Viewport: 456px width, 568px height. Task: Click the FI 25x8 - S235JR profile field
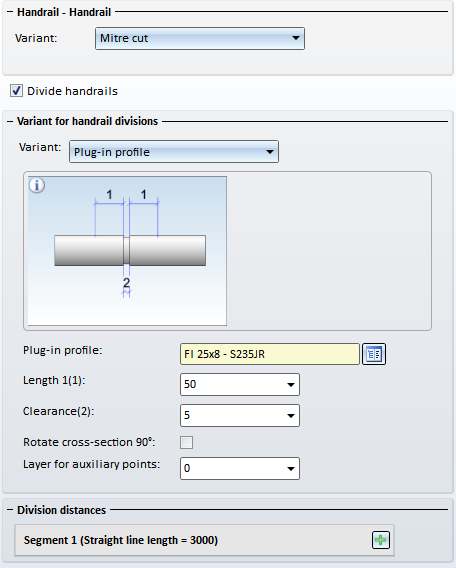pos(269,354)
